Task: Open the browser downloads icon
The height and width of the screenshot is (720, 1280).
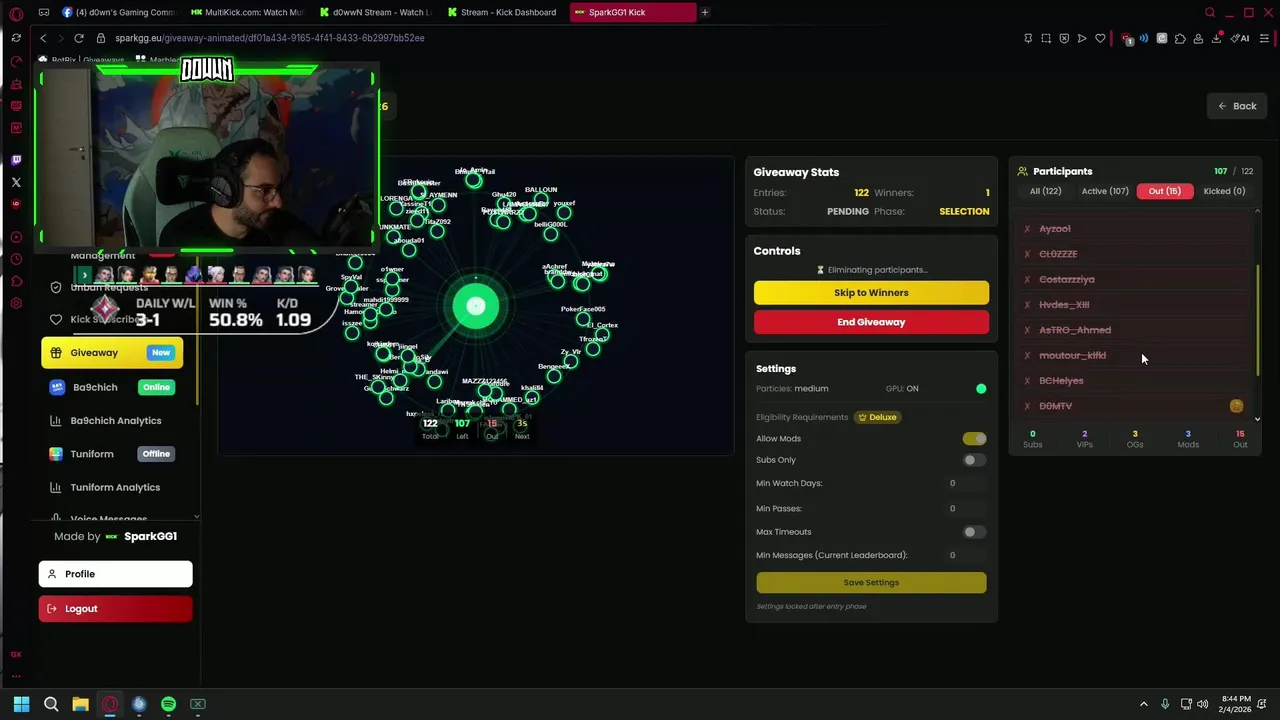Action: 1217,38
